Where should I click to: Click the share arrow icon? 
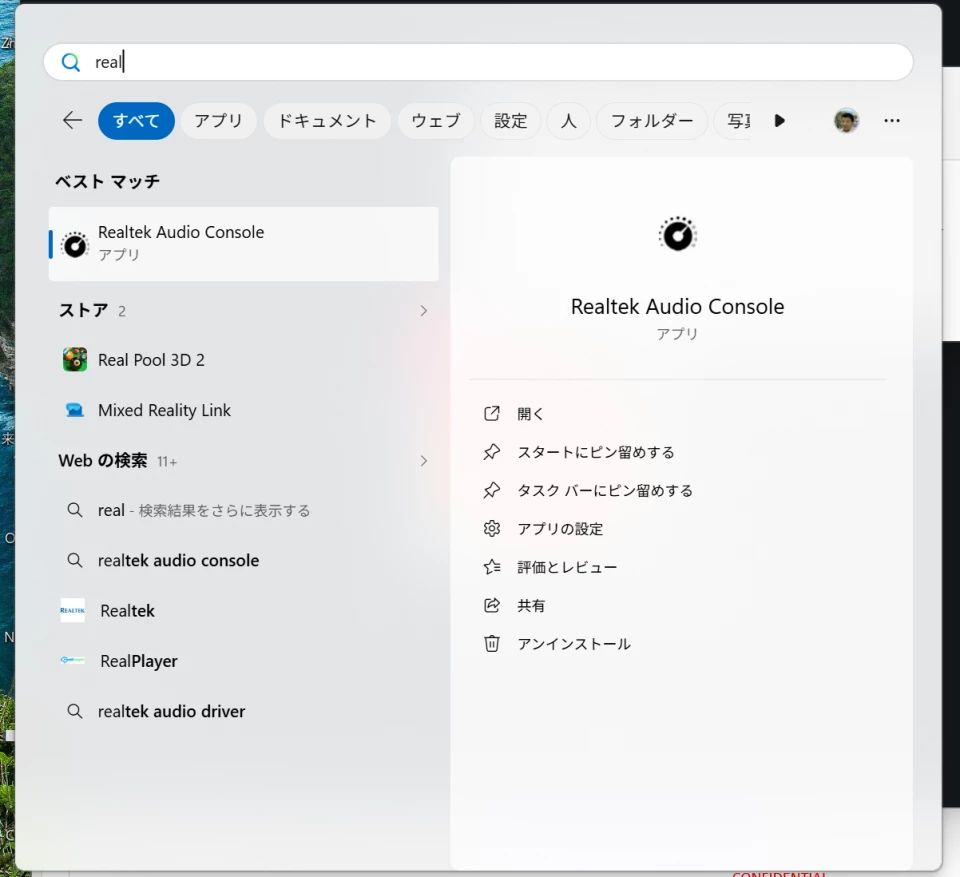[492, 606]
